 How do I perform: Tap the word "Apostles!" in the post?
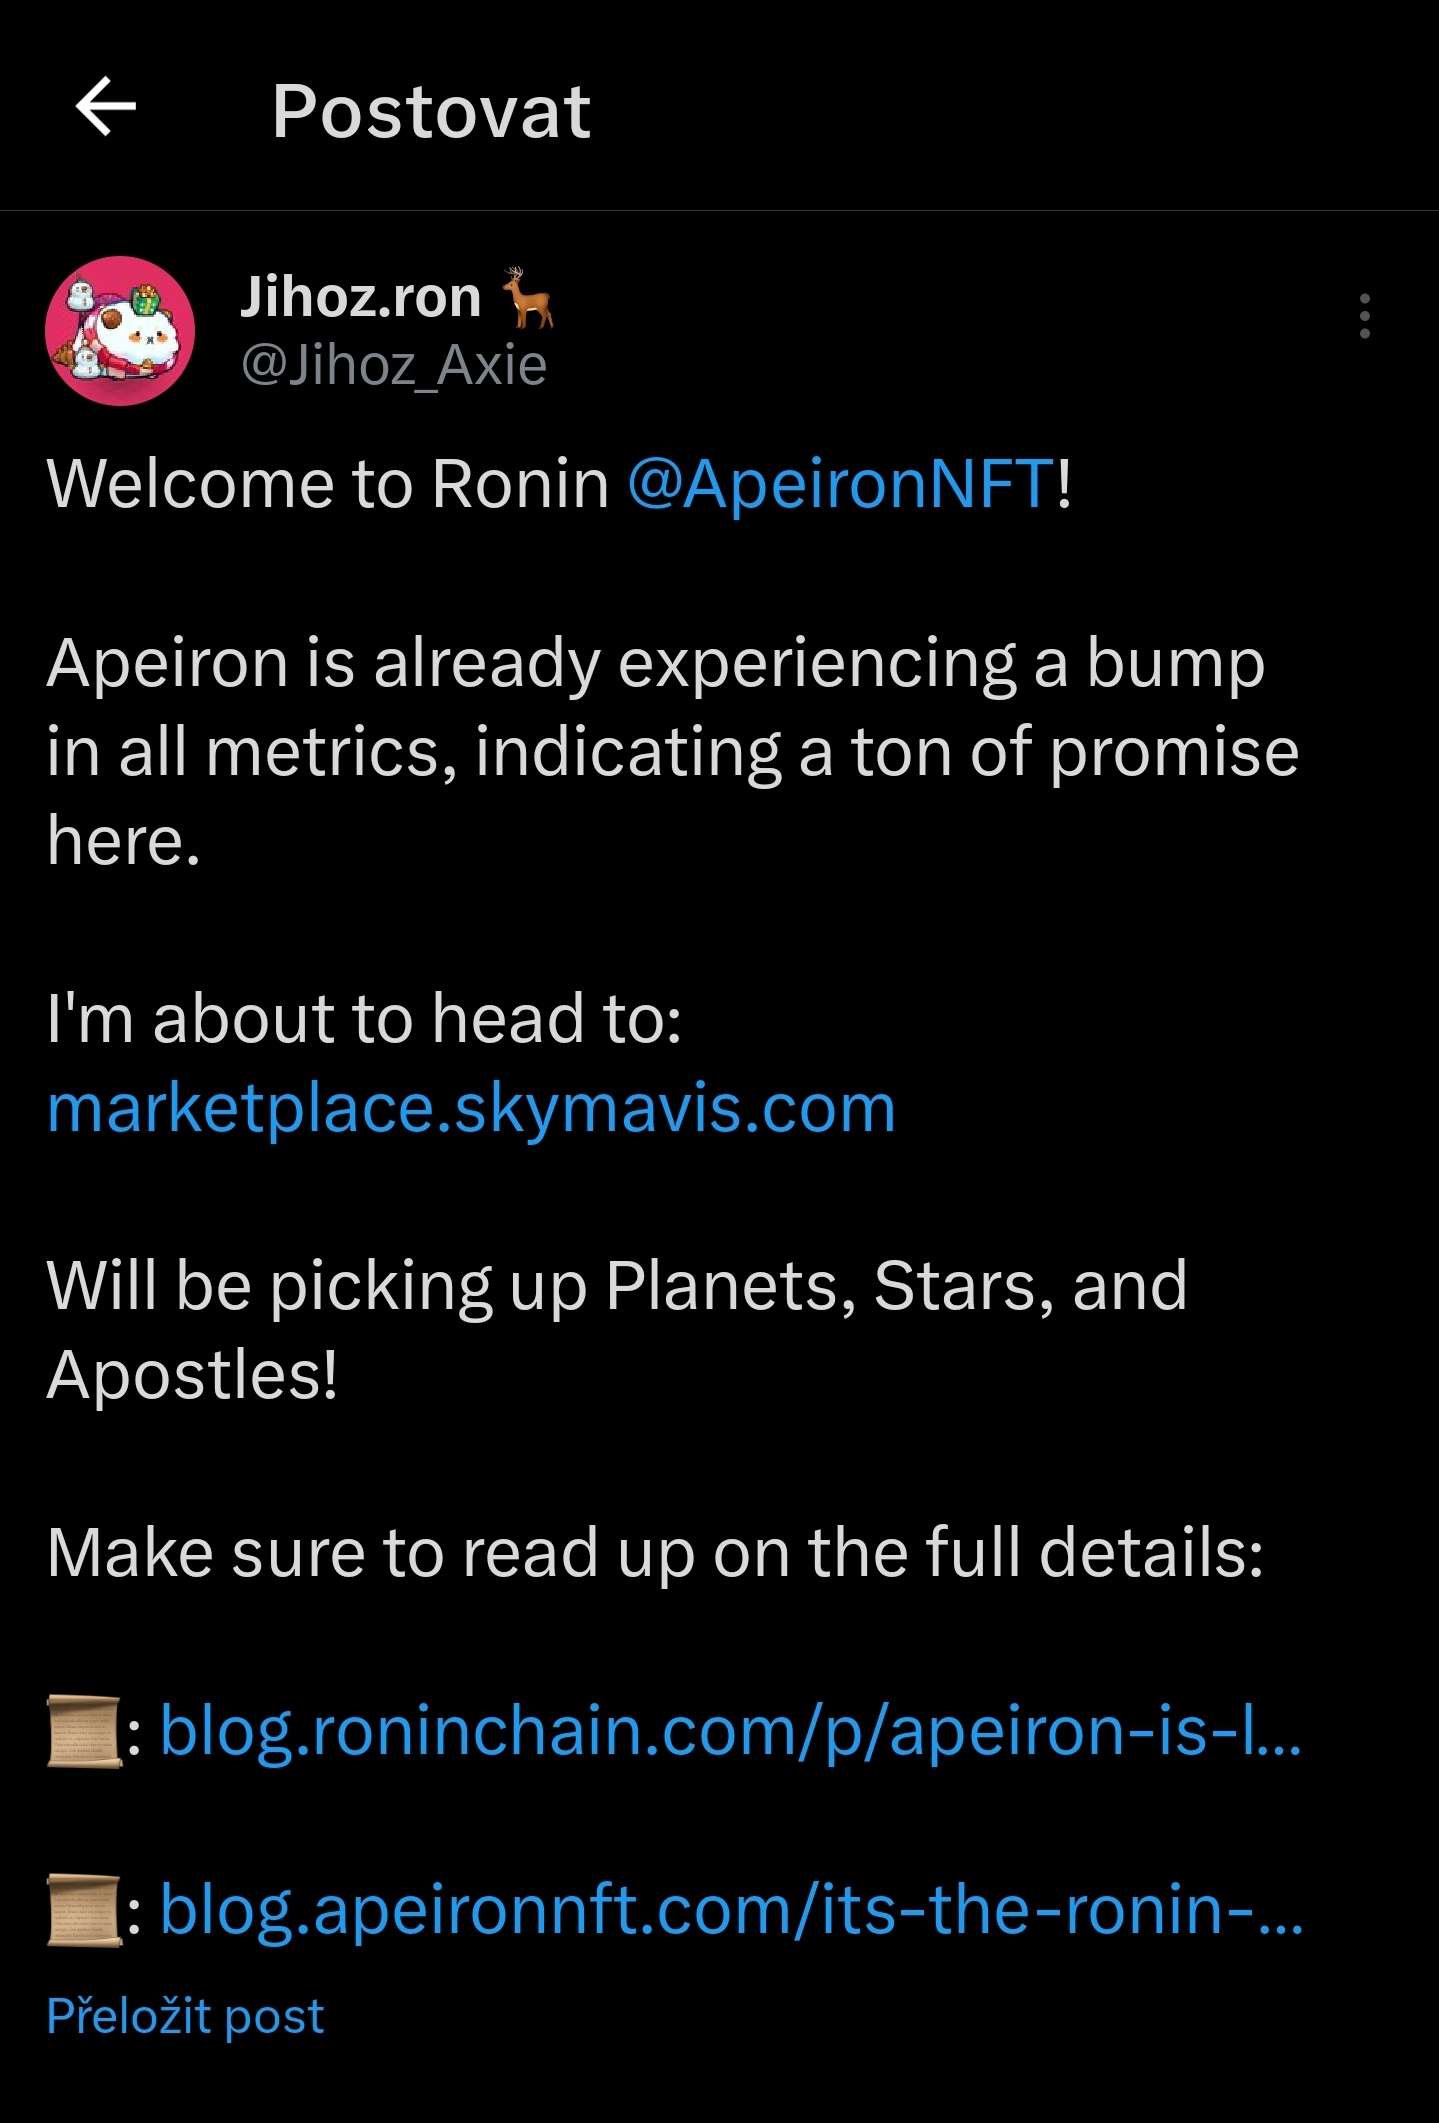tap(192, 1374)
